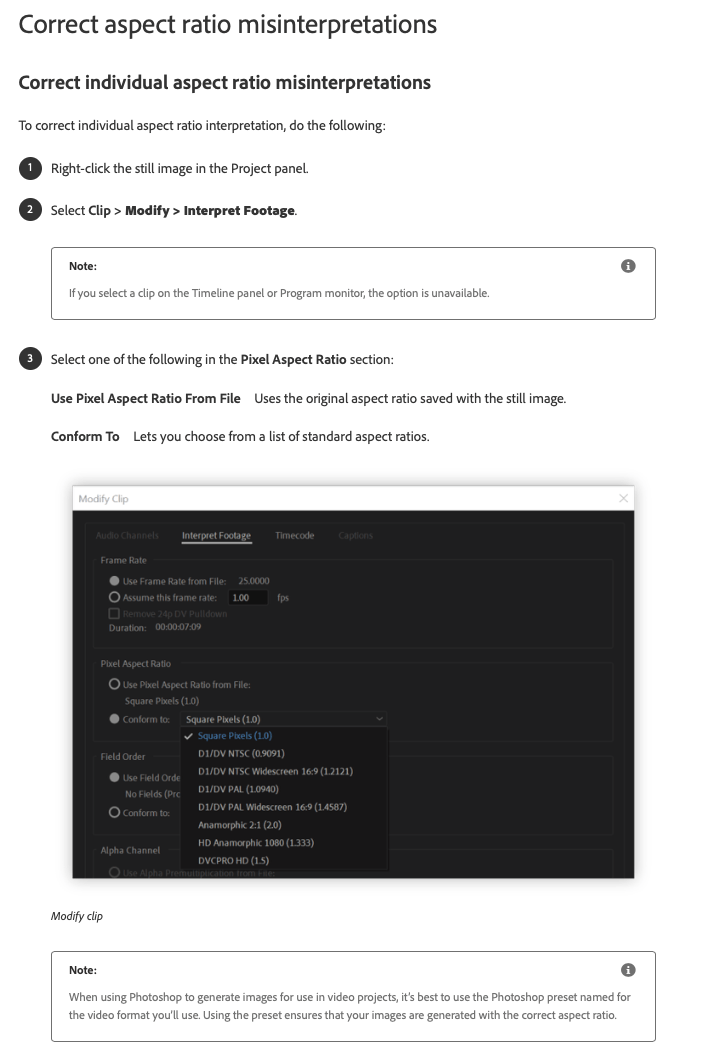Click the info icon on the first note
This screenshot has width=702, height=1056.
pyautogui.click(x=628, y=266)
